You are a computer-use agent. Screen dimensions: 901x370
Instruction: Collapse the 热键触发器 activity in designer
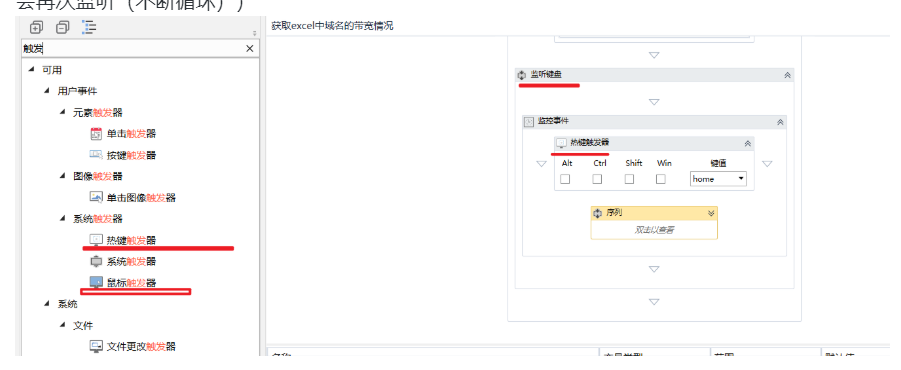748,143
